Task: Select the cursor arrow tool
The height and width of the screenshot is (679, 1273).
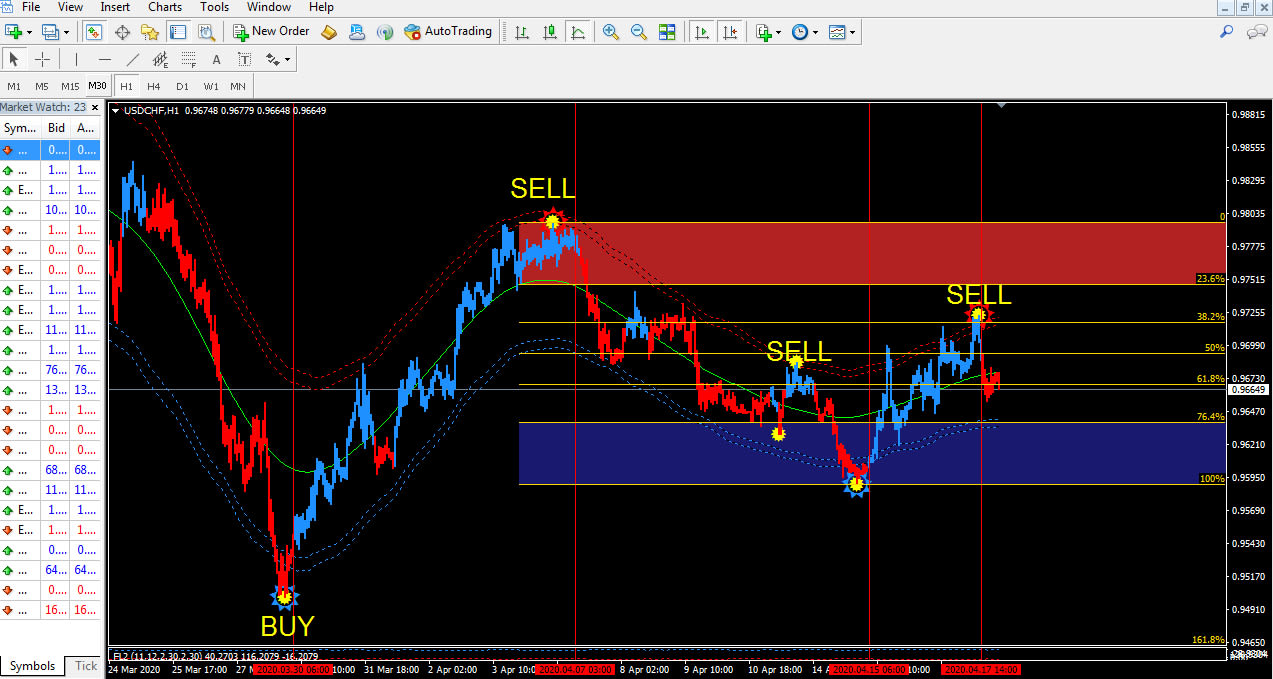Action: (15, 60)
